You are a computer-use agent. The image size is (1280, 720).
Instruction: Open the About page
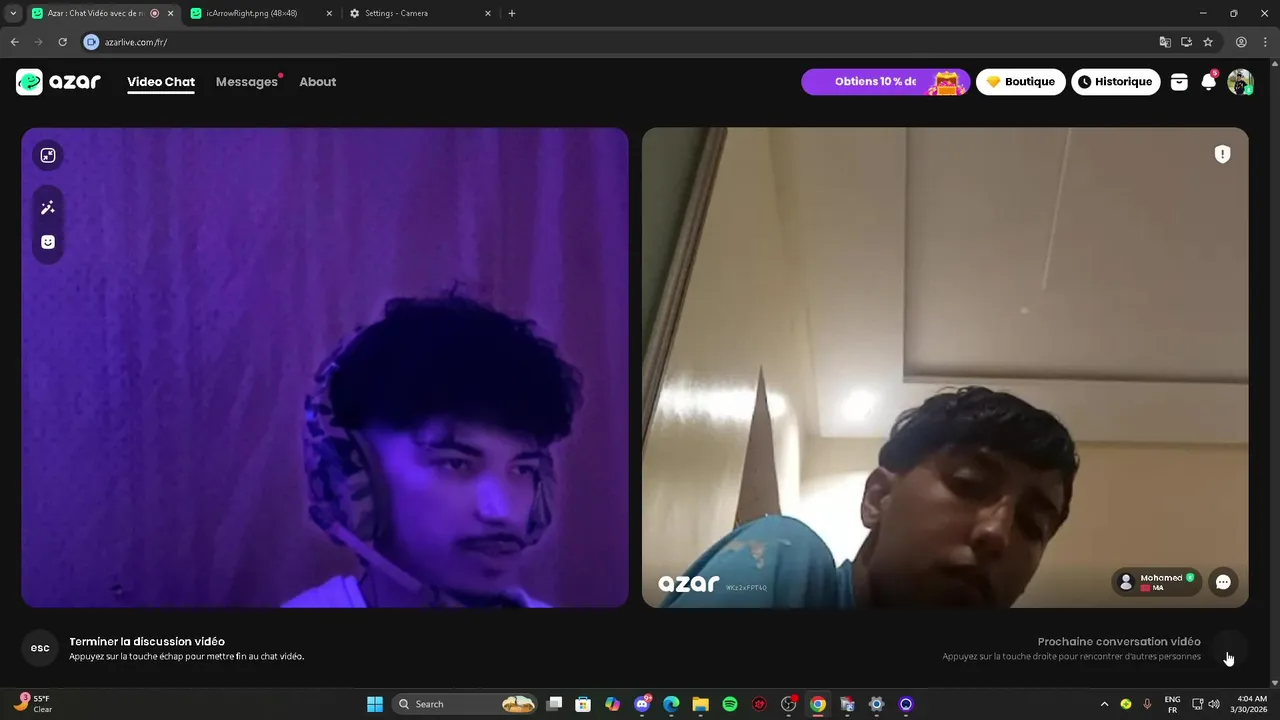(x=318, y=82)
